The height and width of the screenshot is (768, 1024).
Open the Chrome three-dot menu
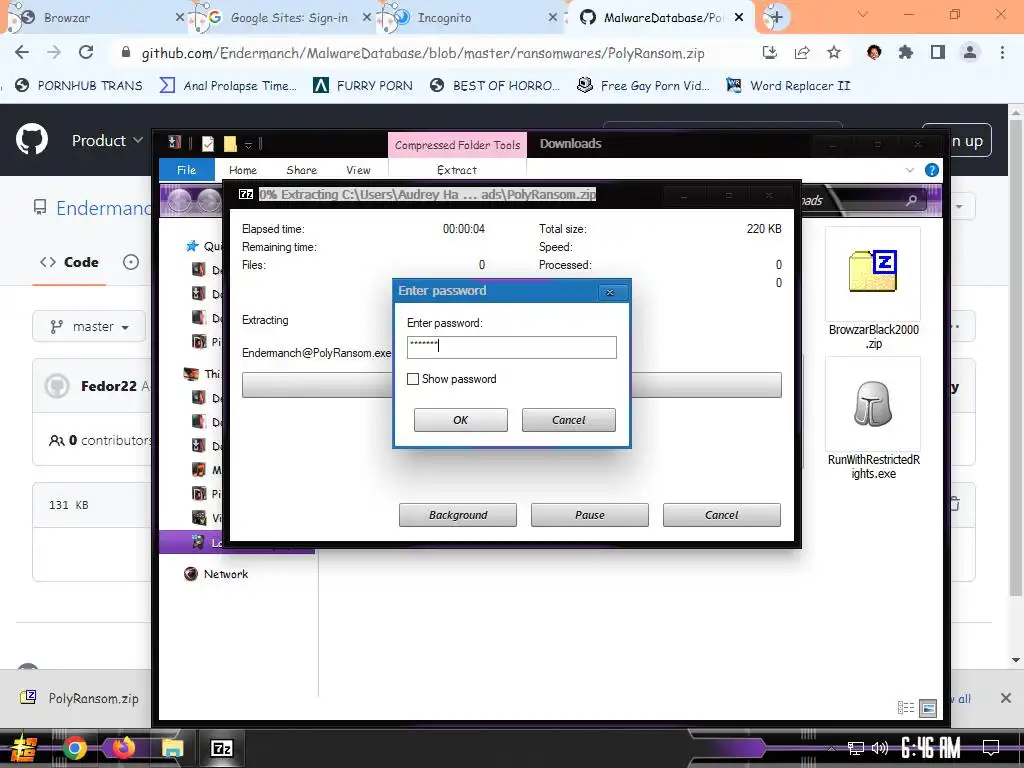[1002, 52]
